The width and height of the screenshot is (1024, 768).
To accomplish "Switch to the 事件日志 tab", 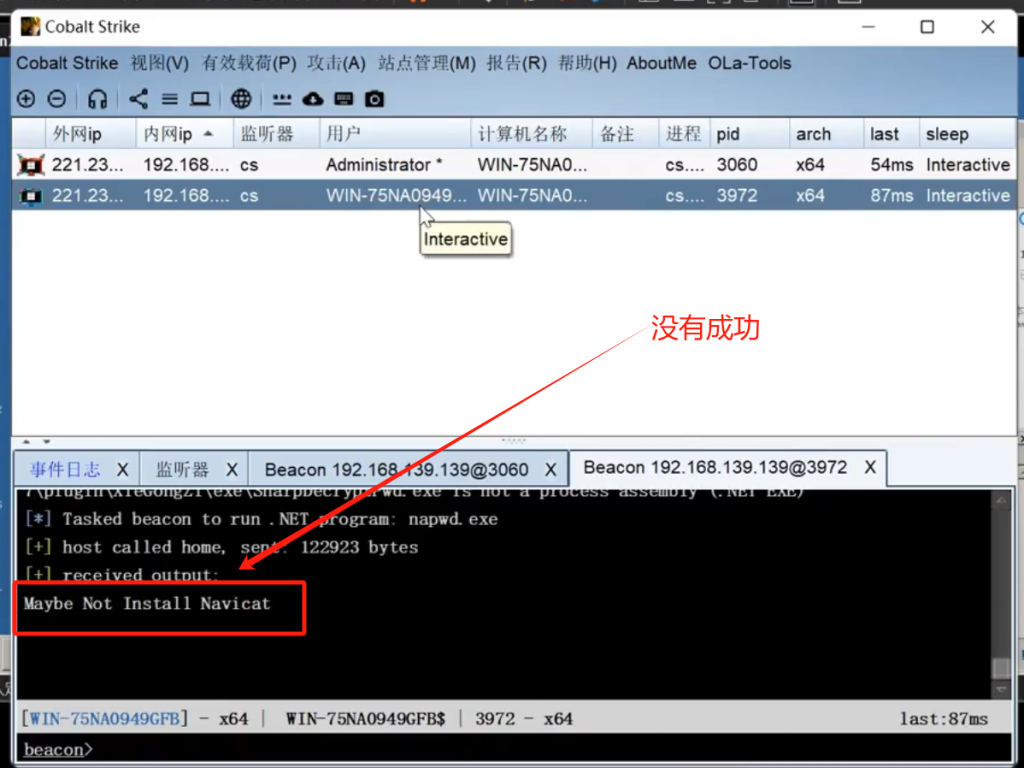I will (65, 470).
